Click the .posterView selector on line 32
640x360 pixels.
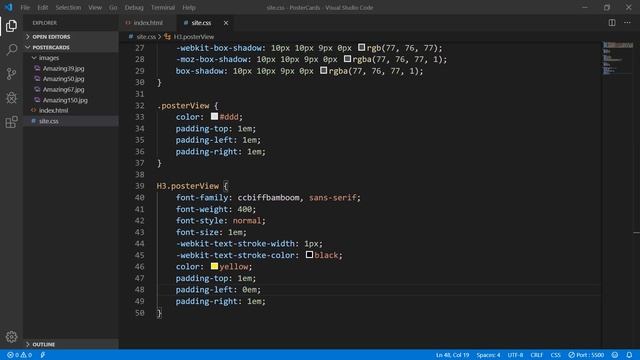tap(183, 106)
